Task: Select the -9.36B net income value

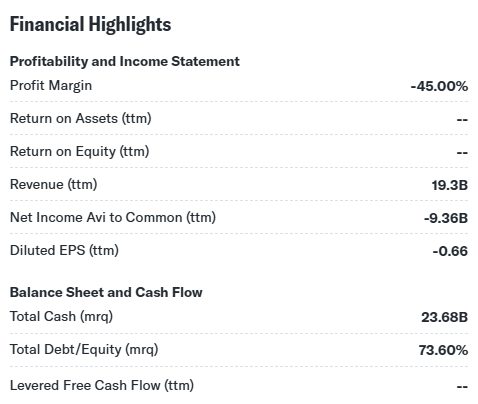Action: click(446, 218)
